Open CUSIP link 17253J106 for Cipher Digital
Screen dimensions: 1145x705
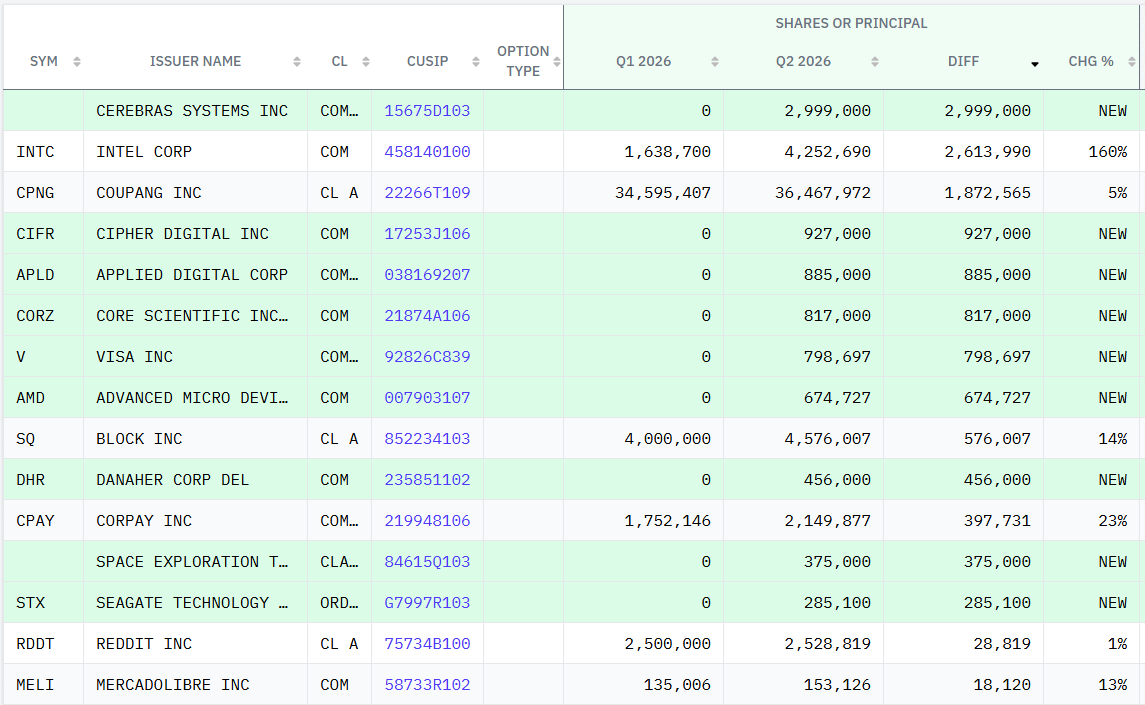tap(427, 234)
